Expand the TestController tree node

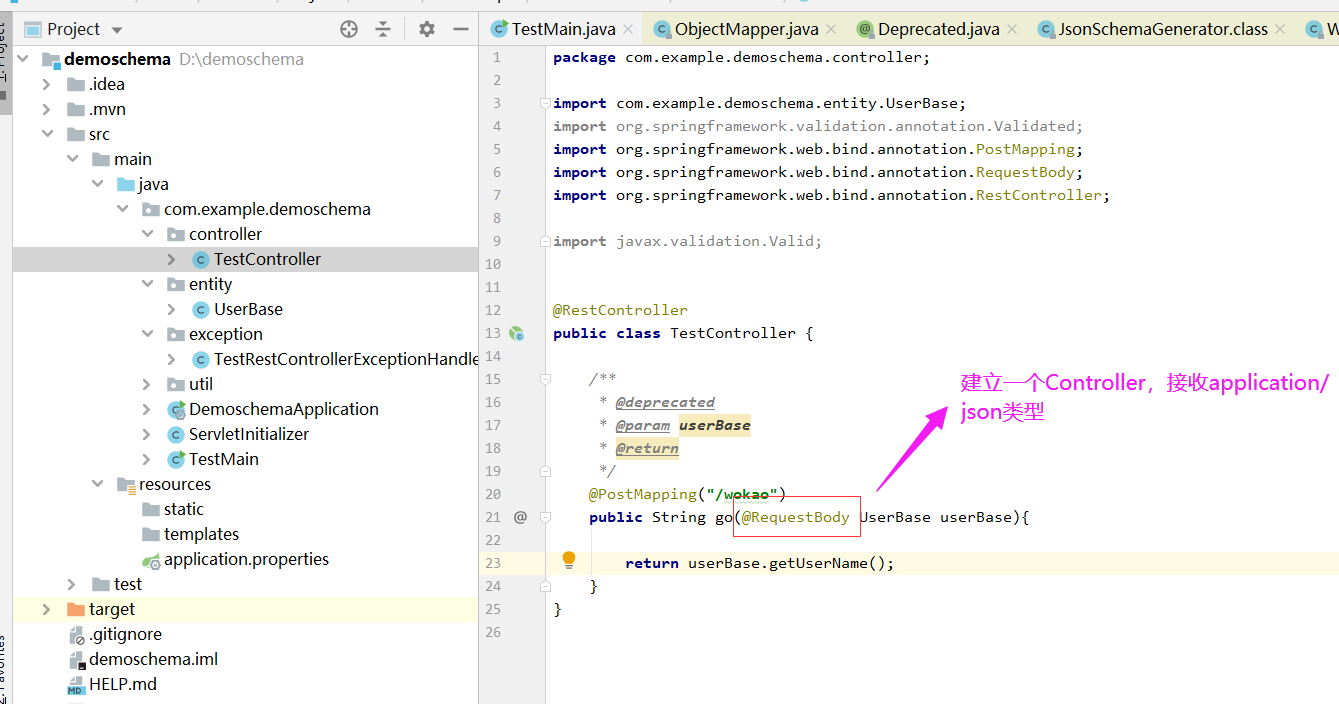173,258
